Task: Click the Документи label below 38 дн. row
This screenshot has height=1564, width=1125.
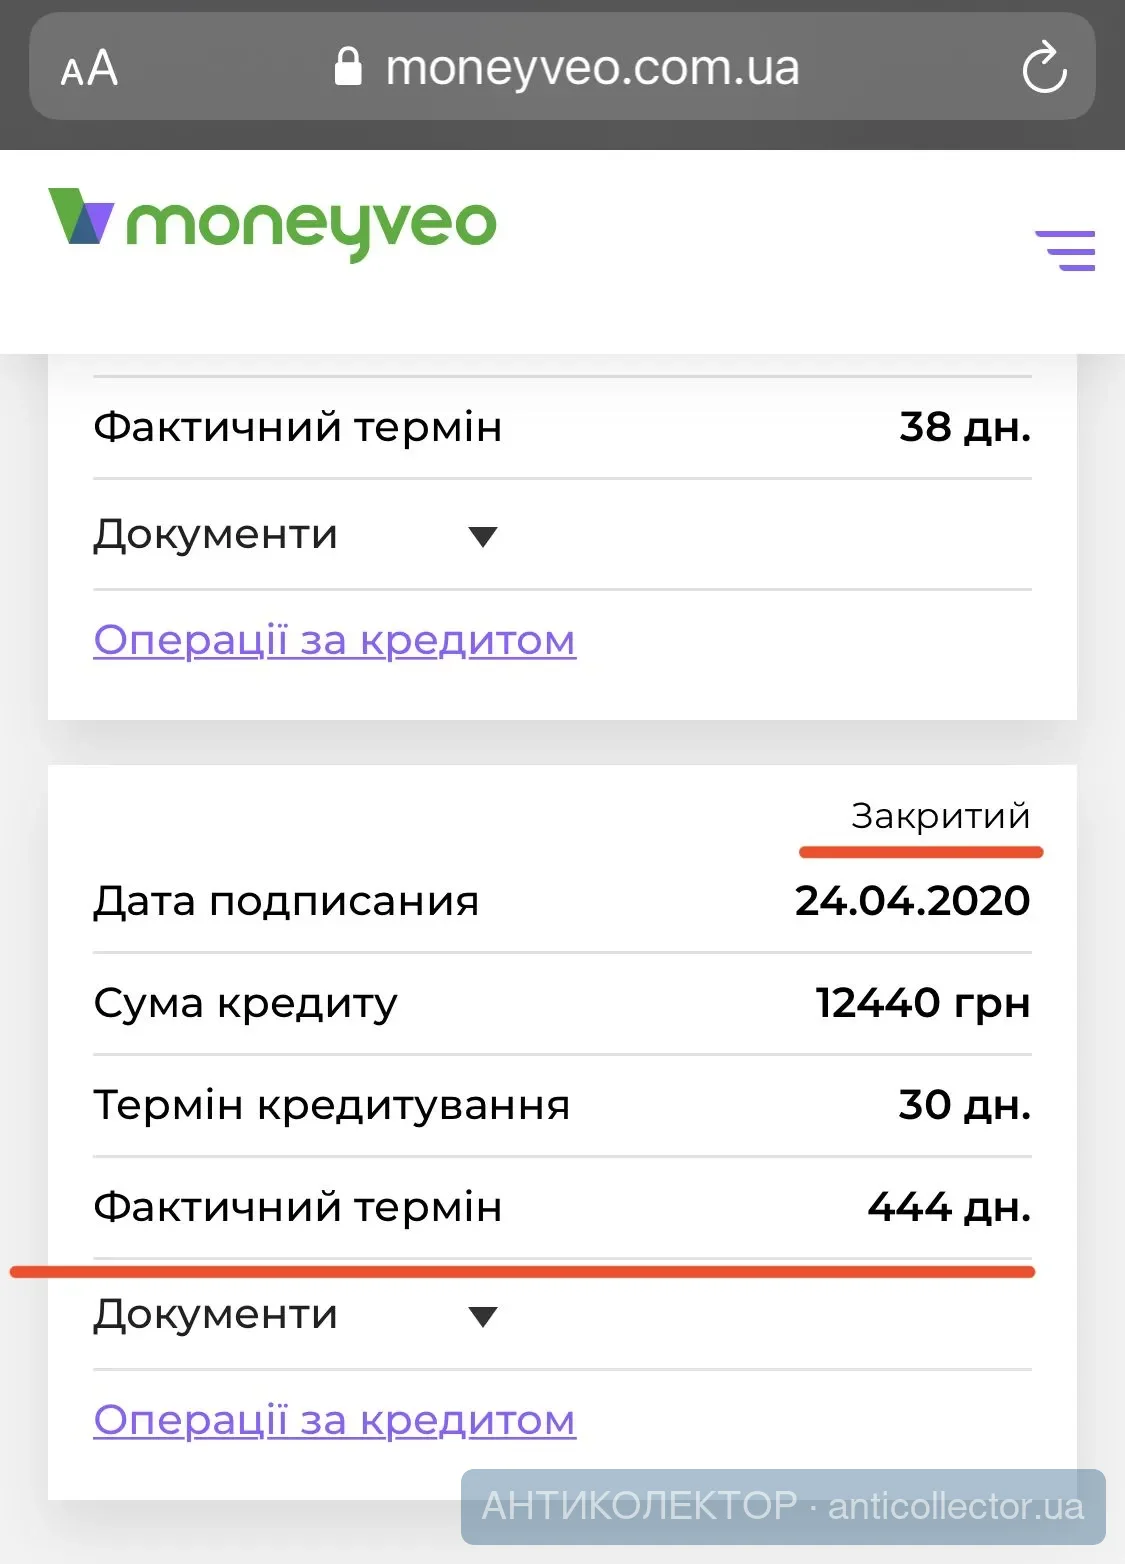Action: (216, 534)
